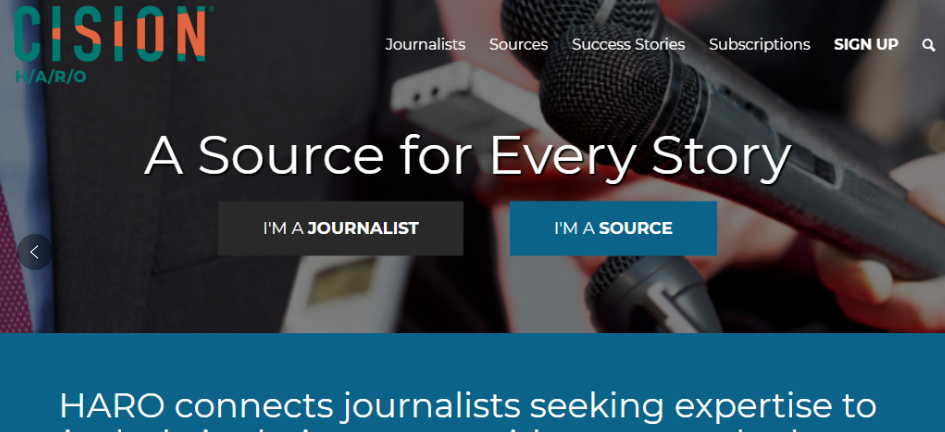Click the "A Source for Every Story" headline

pos(468,156)
